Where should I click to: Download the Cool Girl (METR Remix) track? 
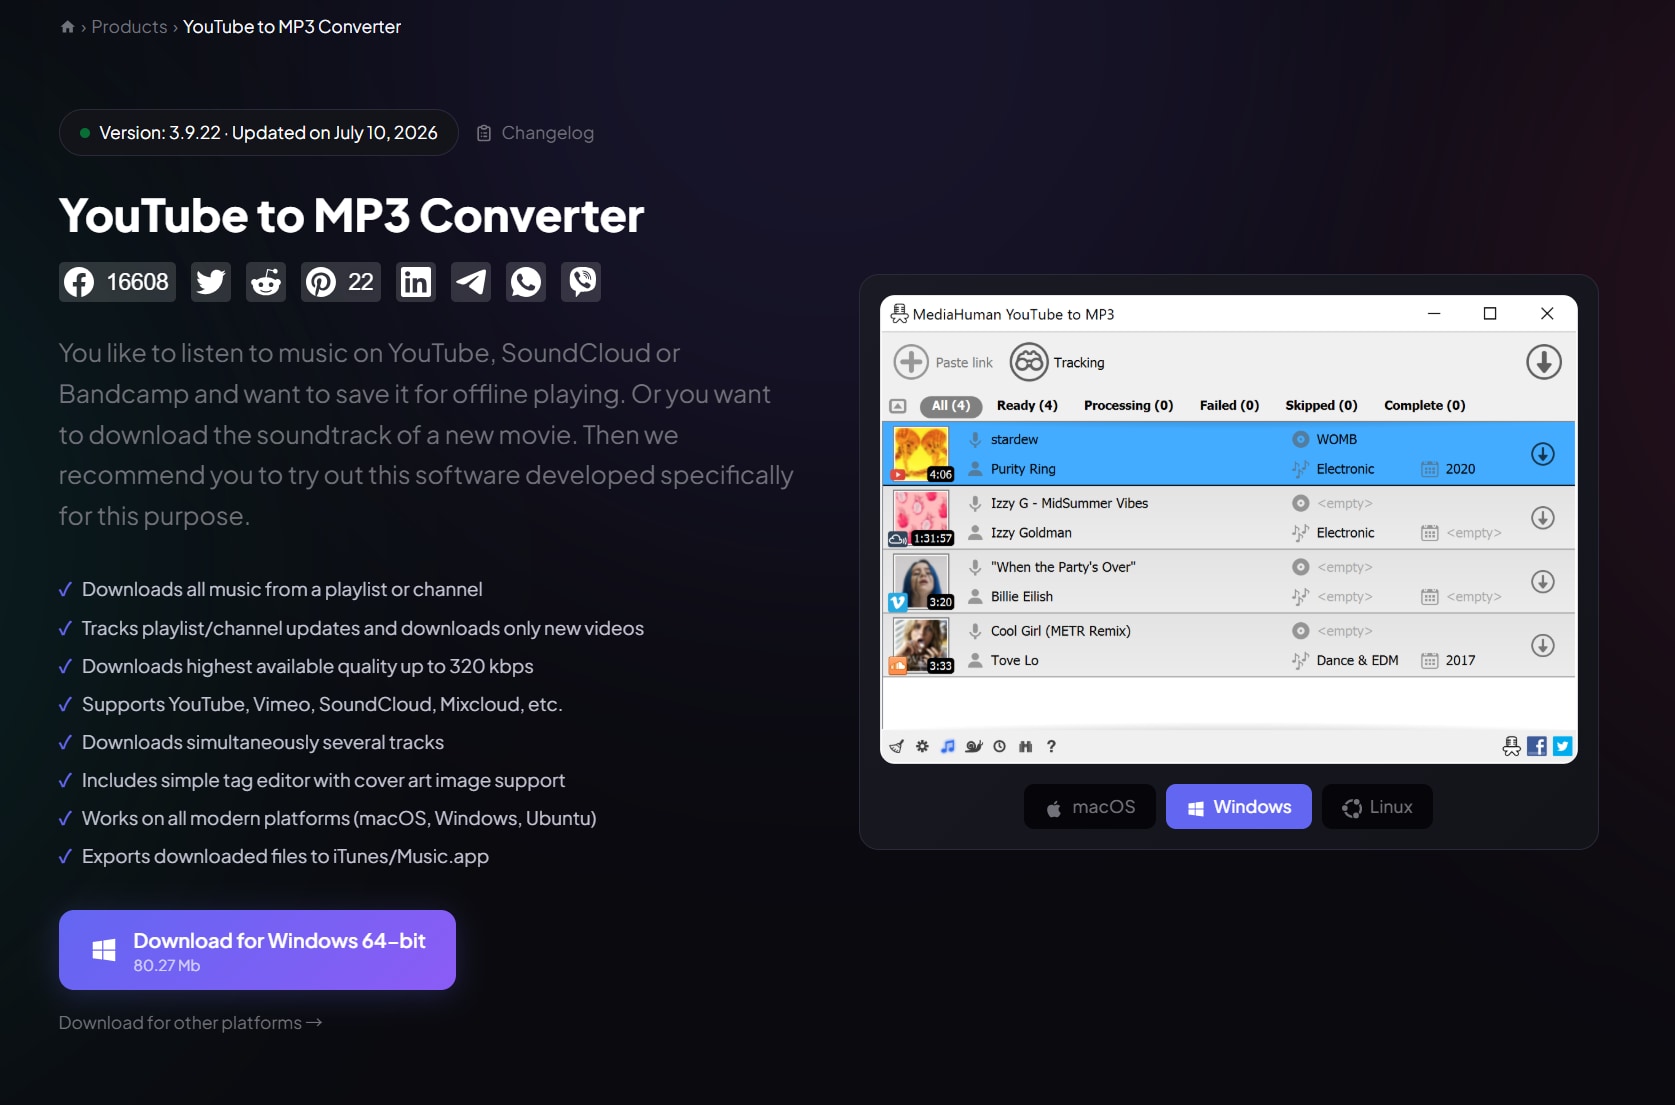click(x=1543, y=646)
